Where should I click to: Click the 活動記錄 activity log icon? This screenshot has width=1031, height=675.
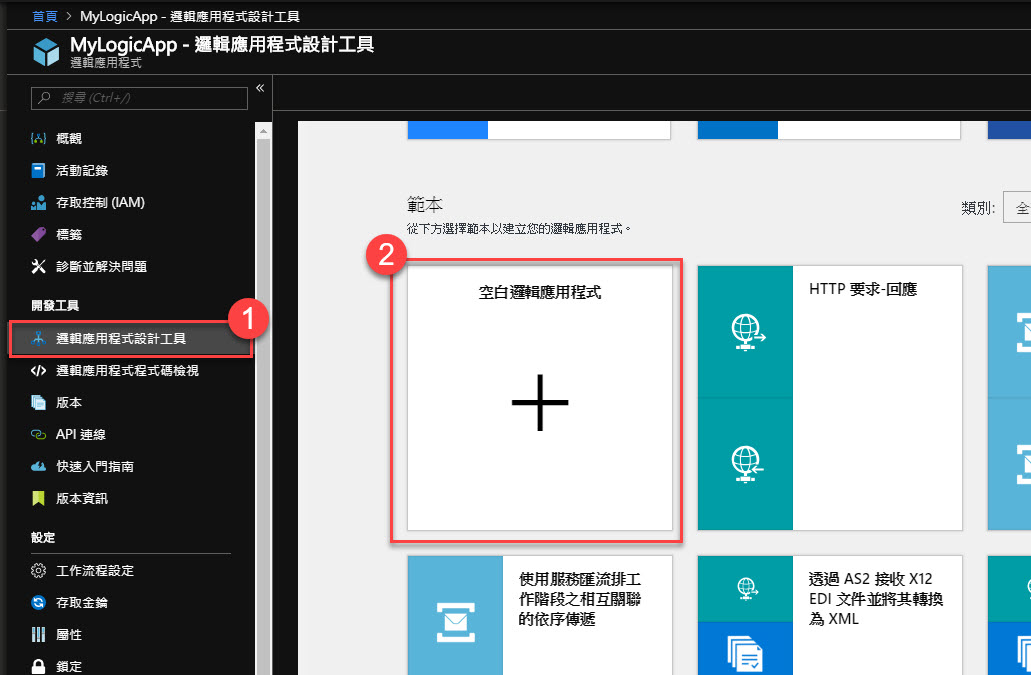point(38,171)
